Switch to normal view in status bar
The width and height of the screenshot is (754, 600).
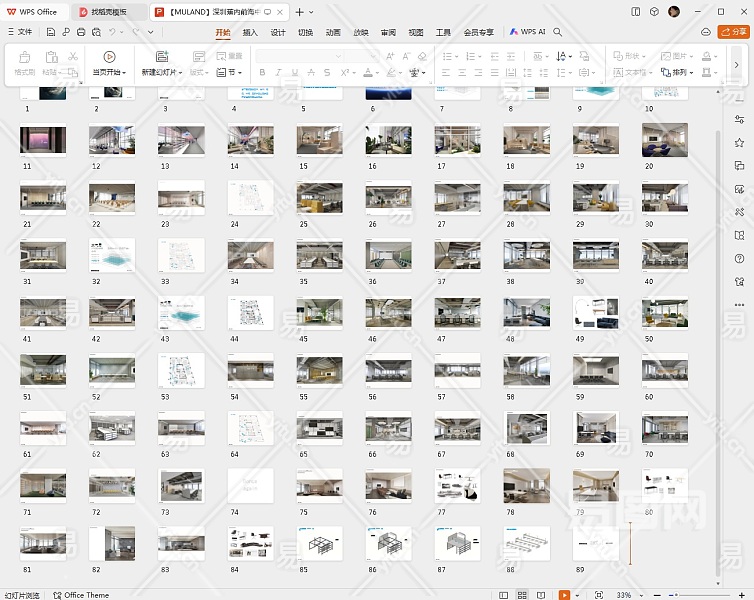coord(504,595)
